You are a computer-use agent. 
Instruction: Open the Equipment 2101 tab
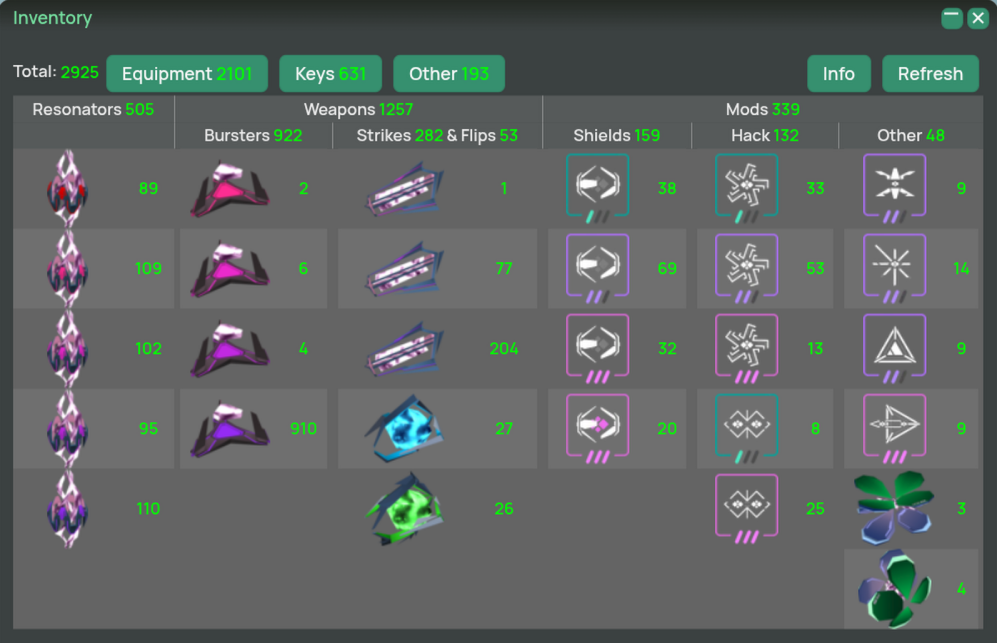point(187,74)
